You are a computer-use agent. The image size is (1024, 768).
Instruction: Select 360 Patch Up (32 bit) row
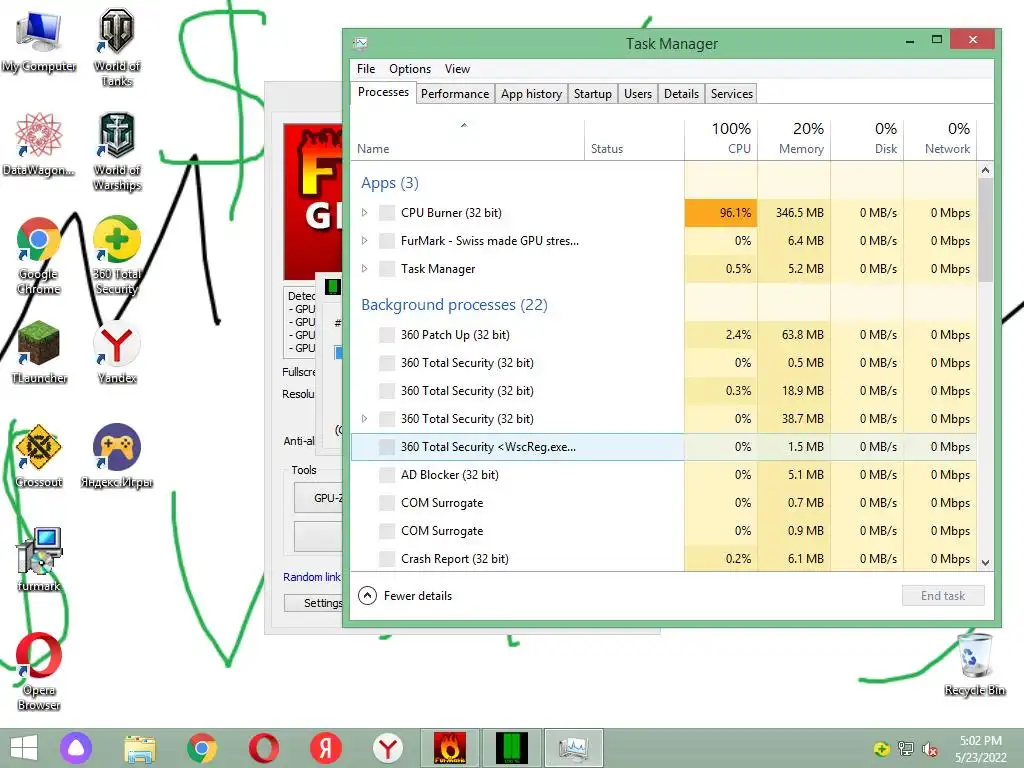[664, 334]
